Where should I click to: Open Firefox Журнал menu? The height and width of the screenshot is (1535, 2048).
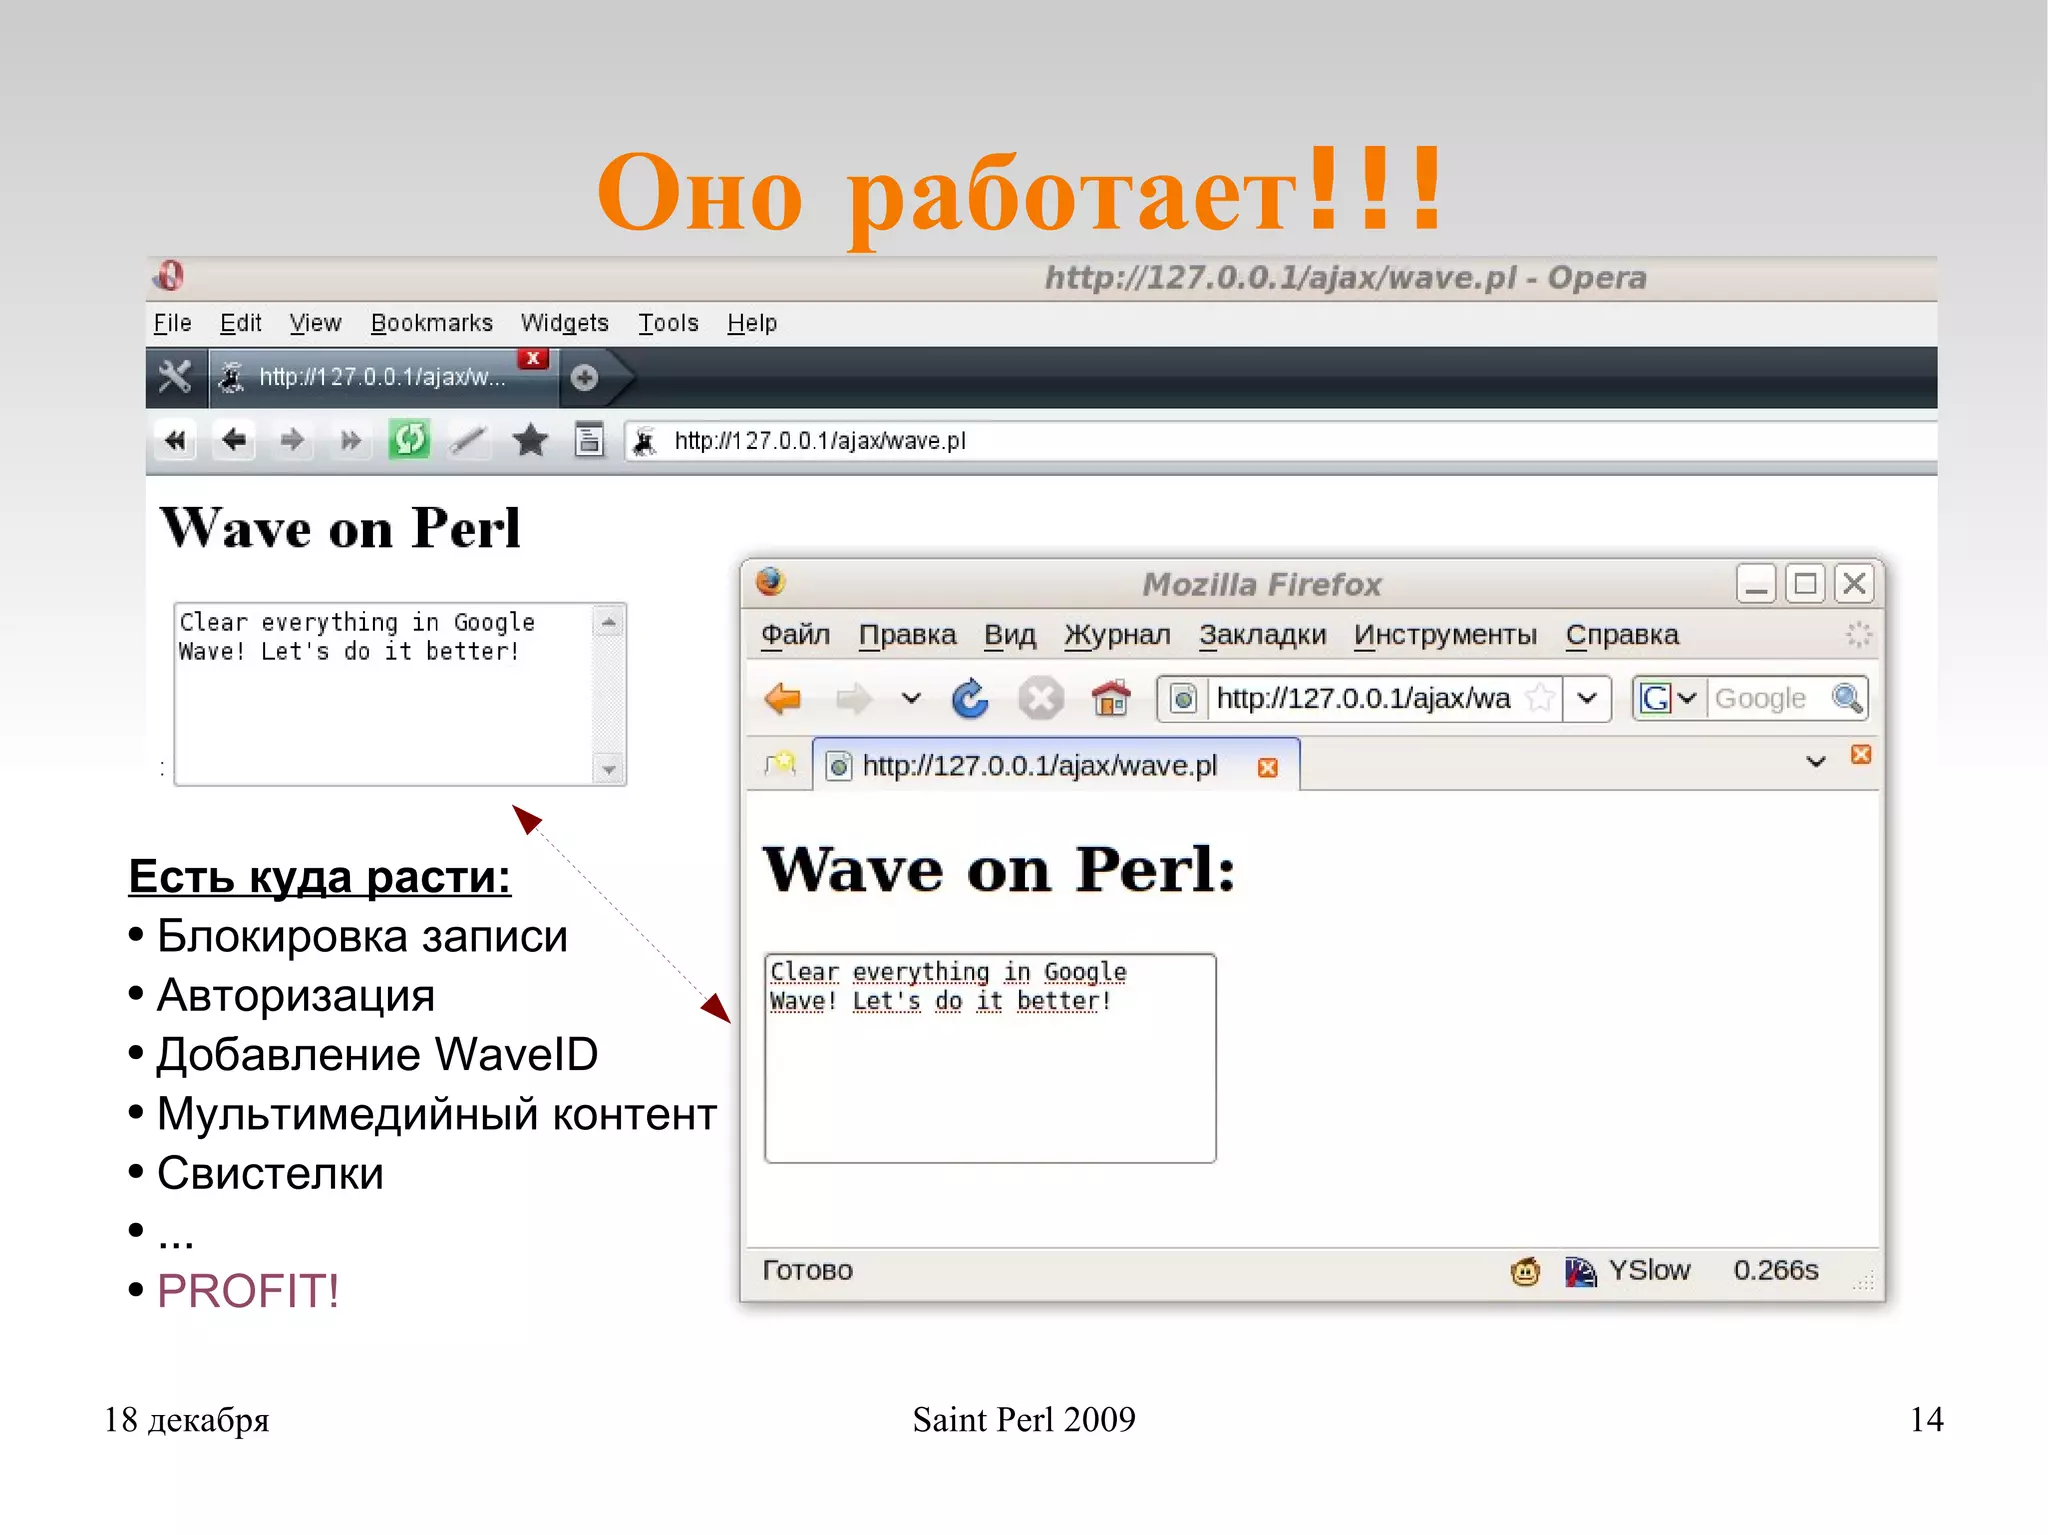(x=1117, y=635)
